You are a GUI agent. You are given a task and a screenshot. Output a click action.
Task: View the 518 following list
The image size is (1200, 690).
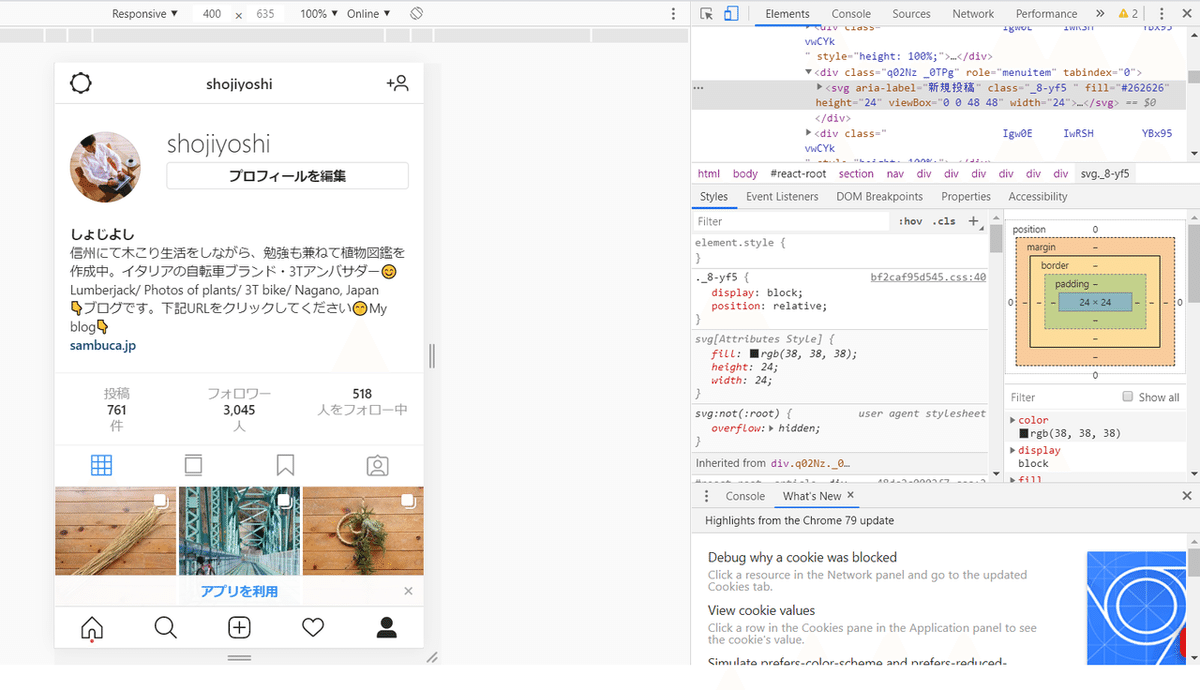(362, 402)
